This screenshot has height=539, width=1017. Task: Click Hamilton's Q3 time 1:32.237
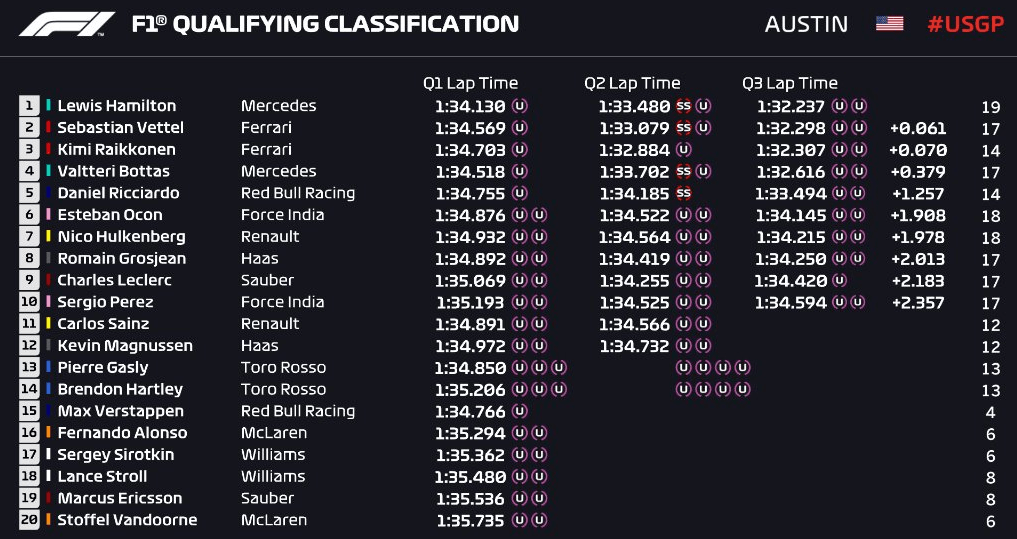click(x=791, y=106)
